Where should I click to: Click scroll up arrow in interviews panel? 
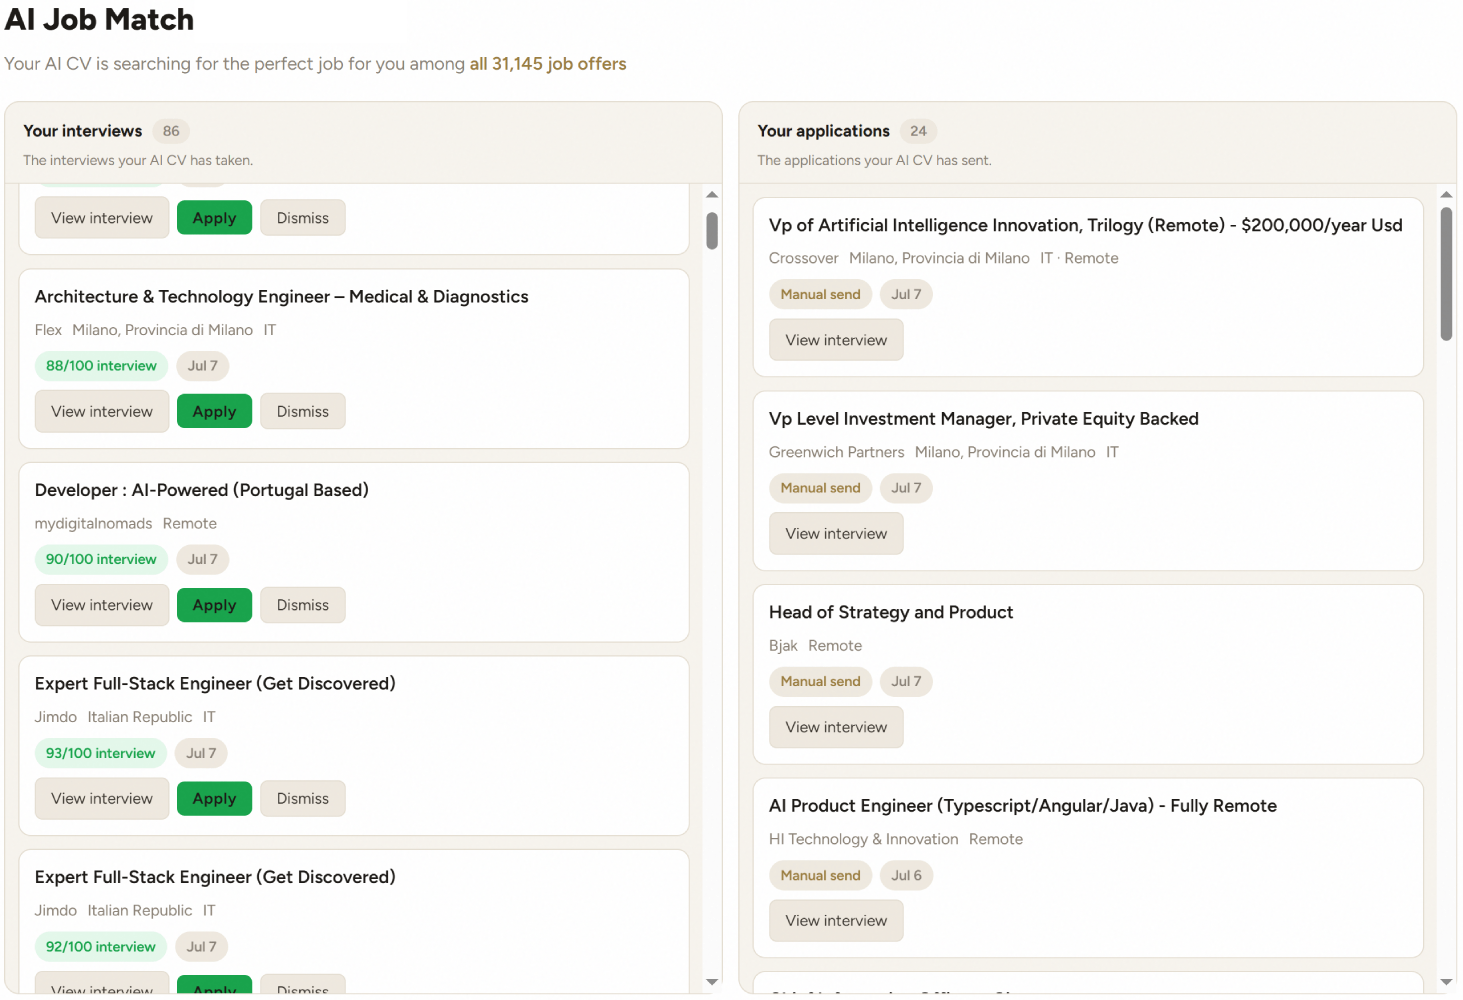(x=712, y=195)
